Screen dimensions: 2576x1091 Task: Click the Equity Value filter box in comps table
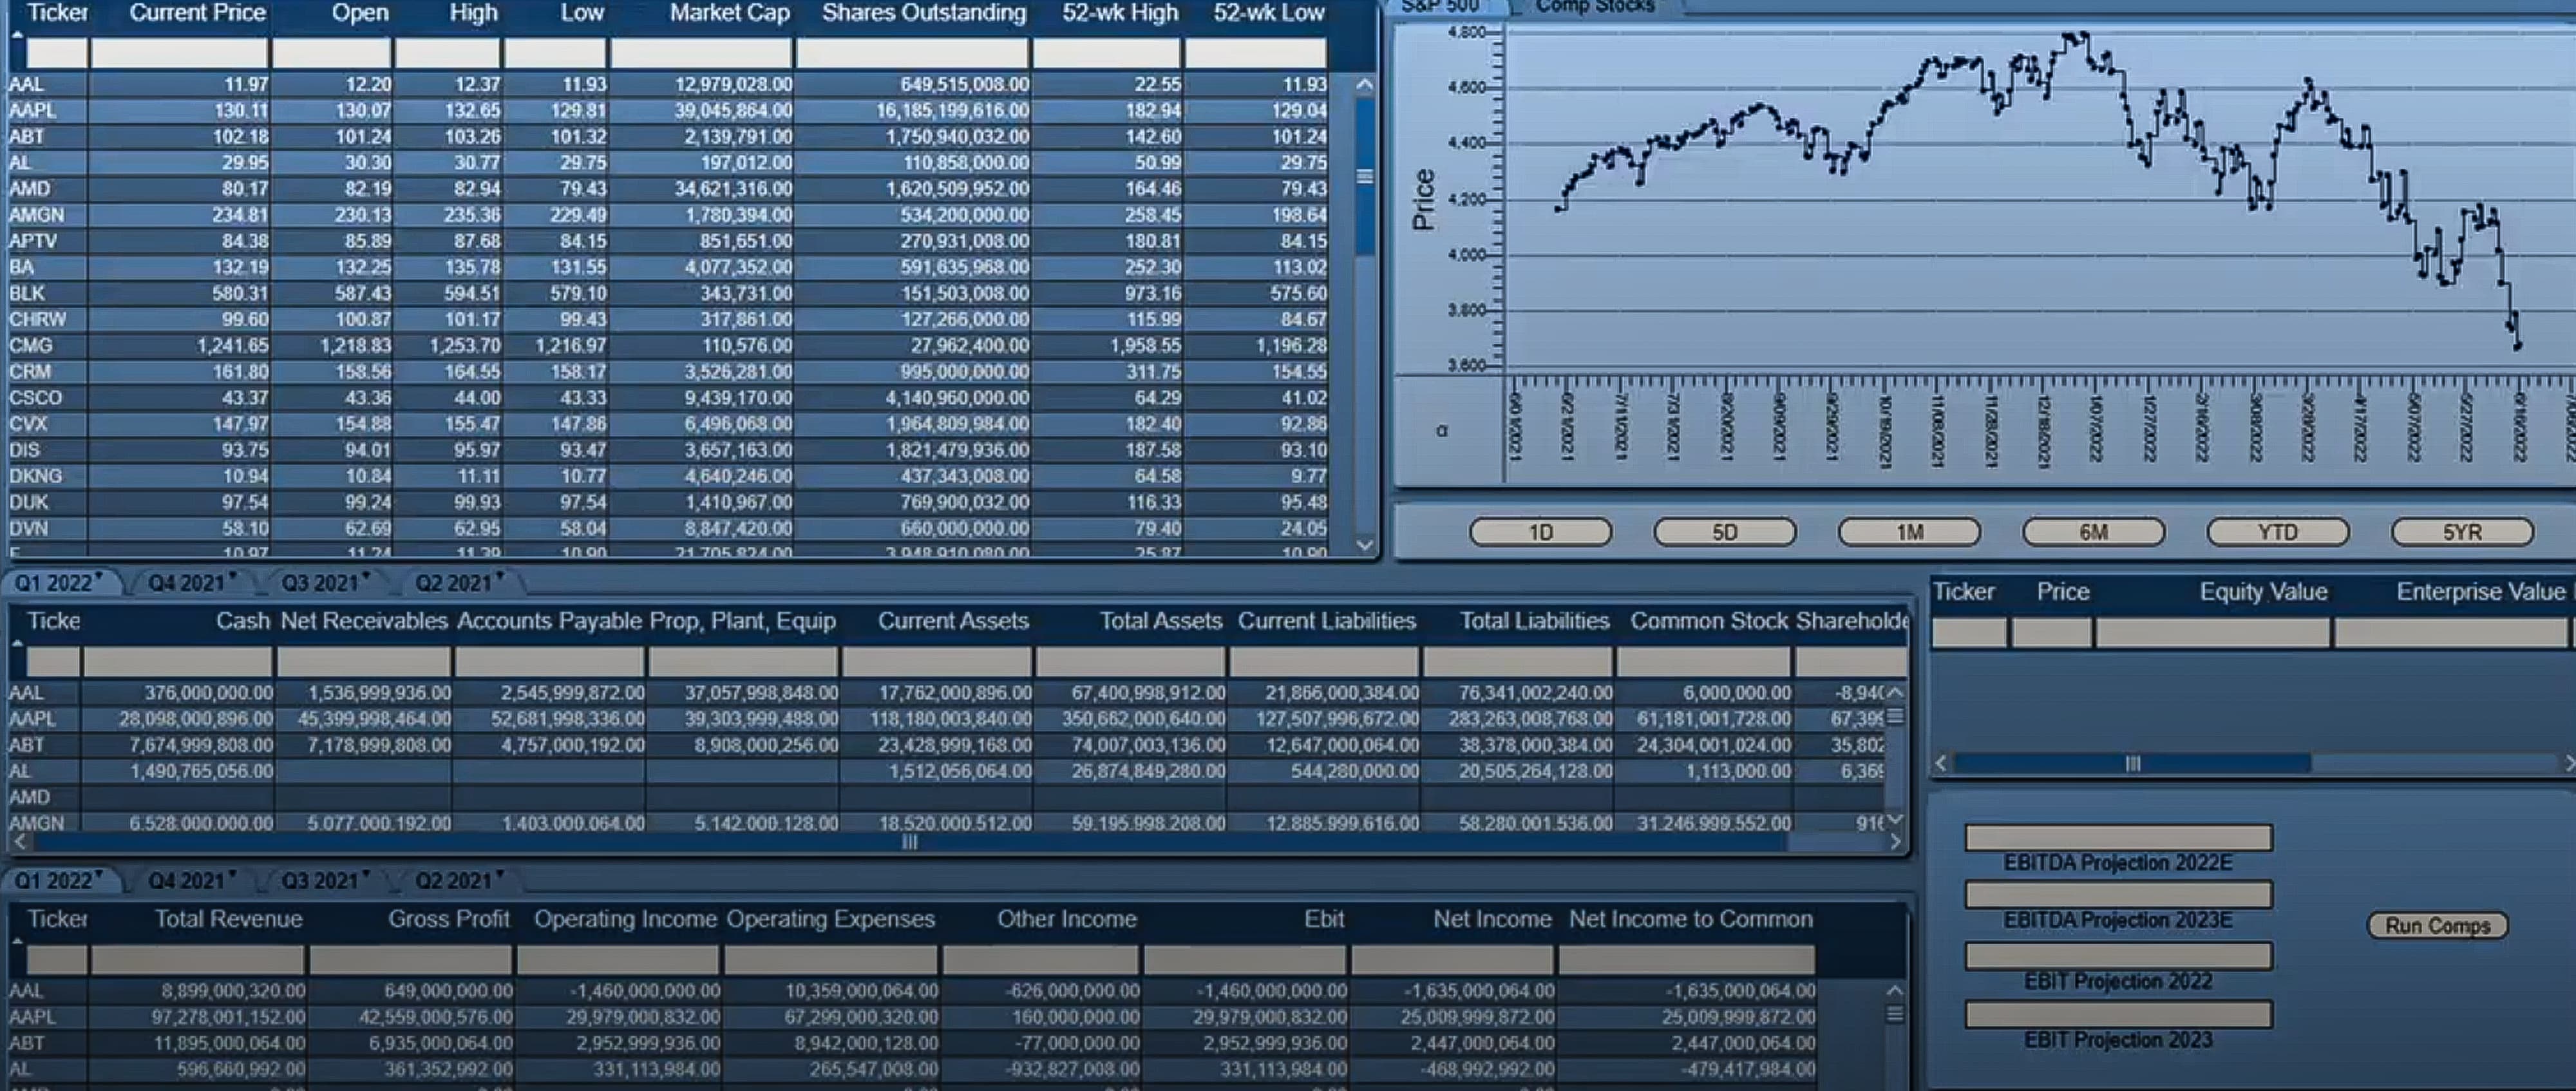pos(2212,632)
